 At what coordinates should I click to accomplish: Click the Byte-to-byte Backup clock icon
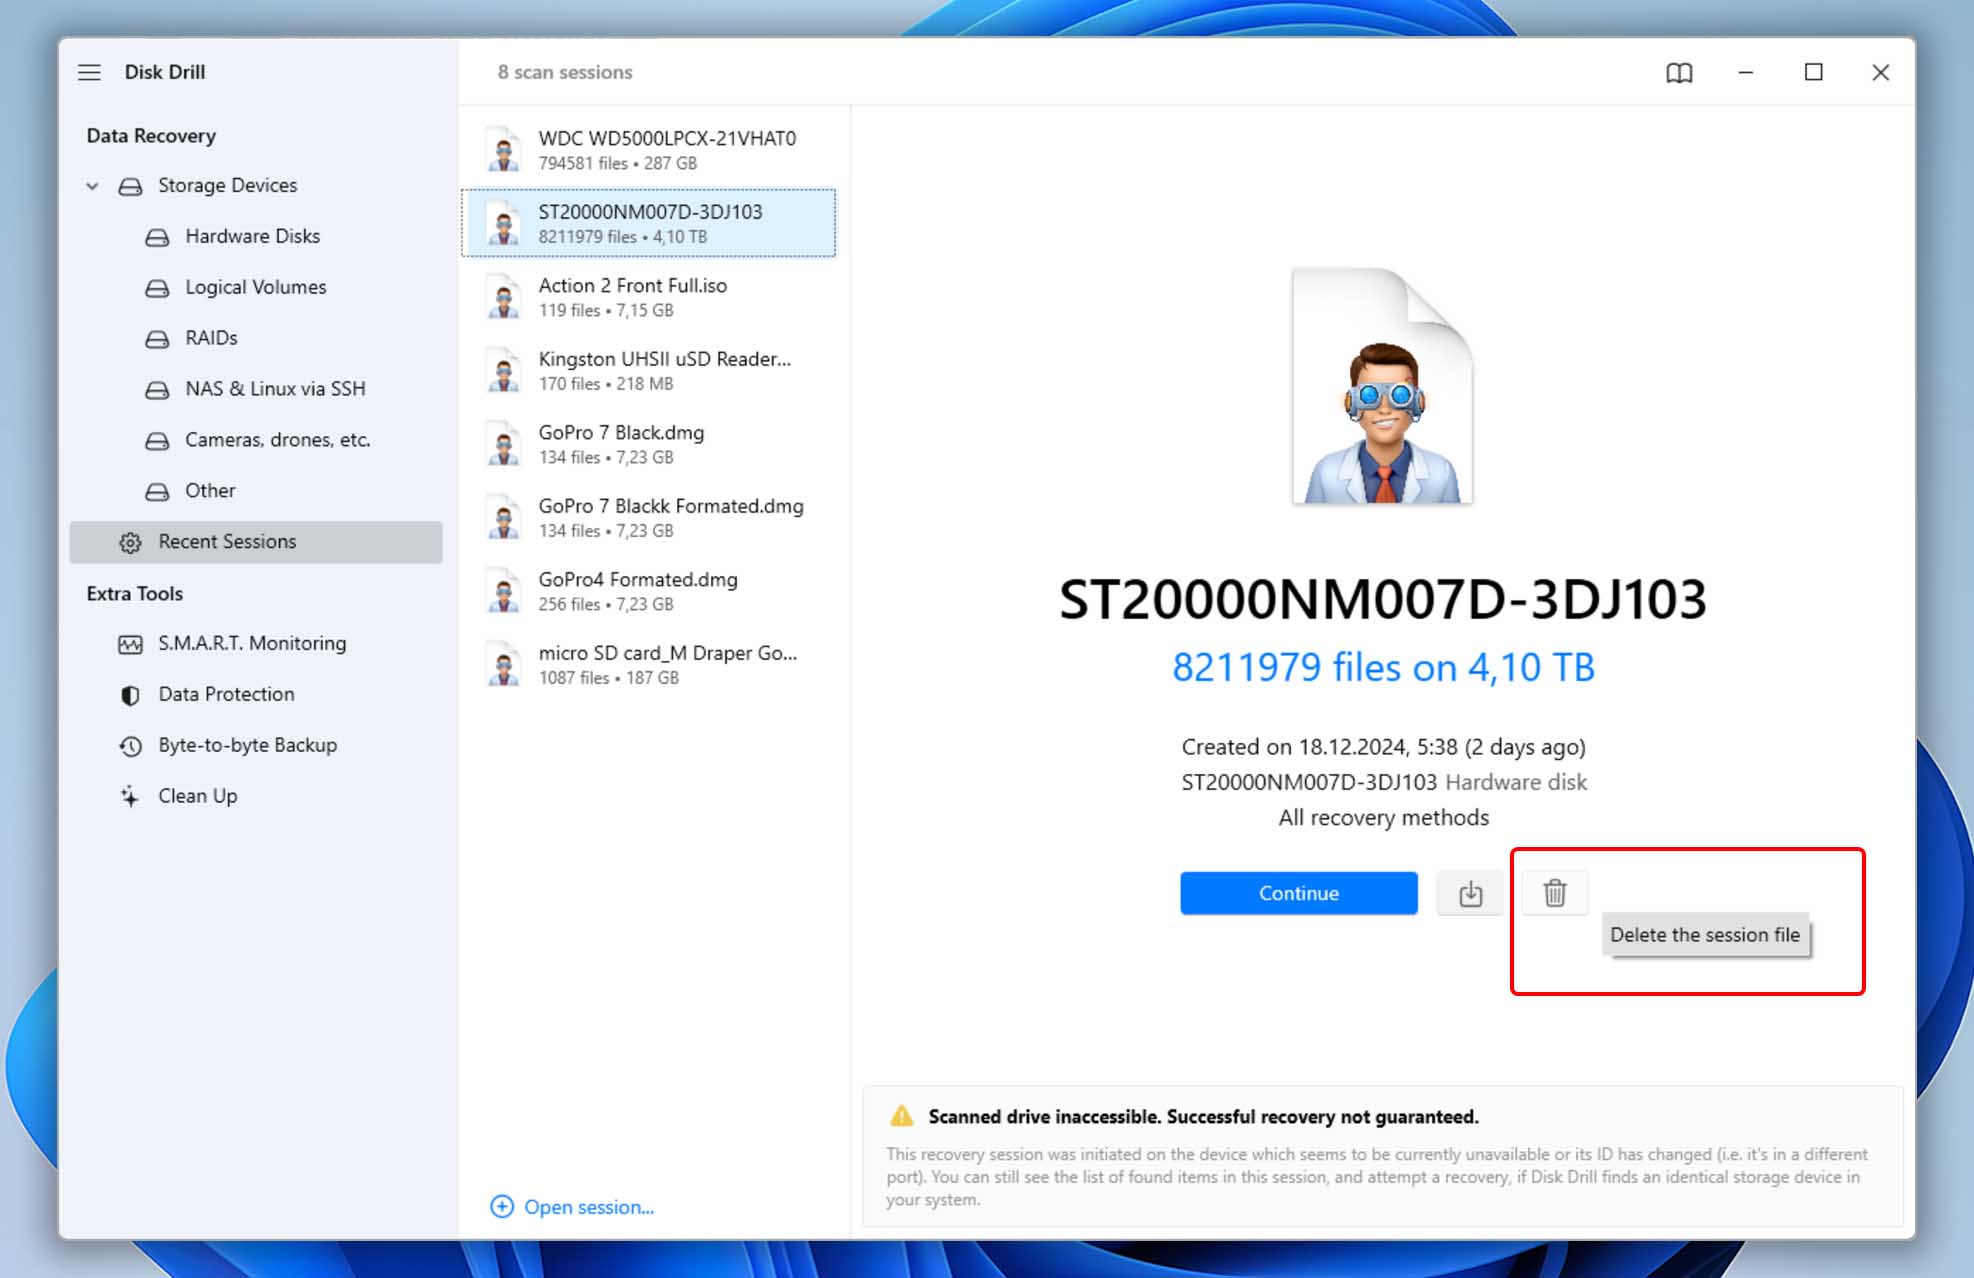click(x=130, y=746)
